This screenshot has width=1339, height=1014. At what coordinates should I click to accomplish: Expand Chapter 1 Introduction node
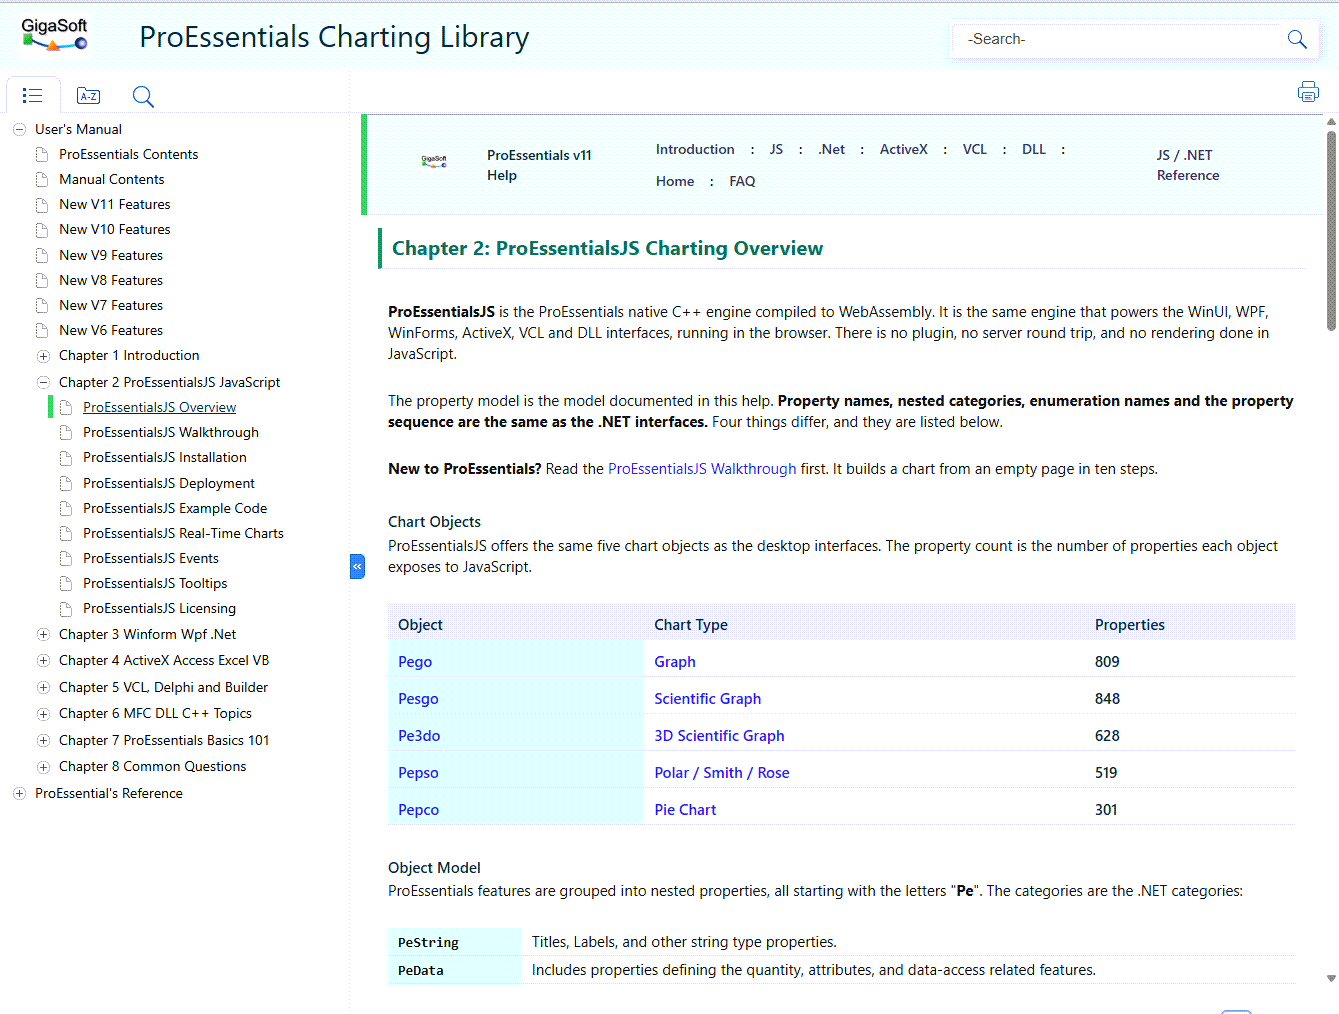click(43, 356)
